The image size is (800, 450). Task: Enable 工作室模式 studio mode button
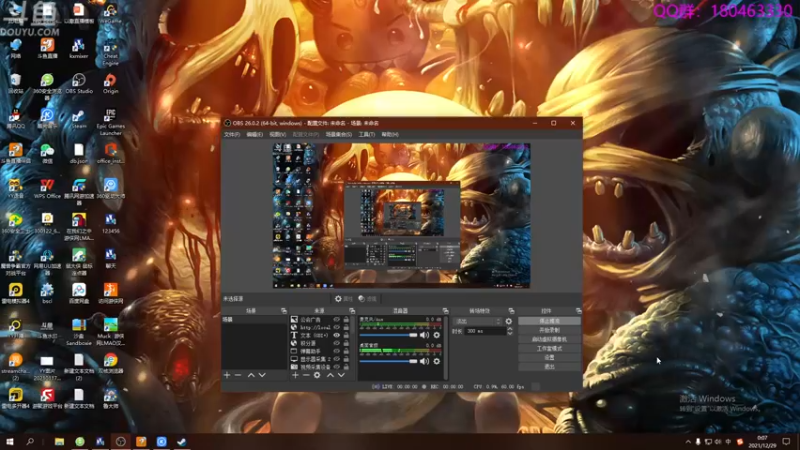pos(549,348)
